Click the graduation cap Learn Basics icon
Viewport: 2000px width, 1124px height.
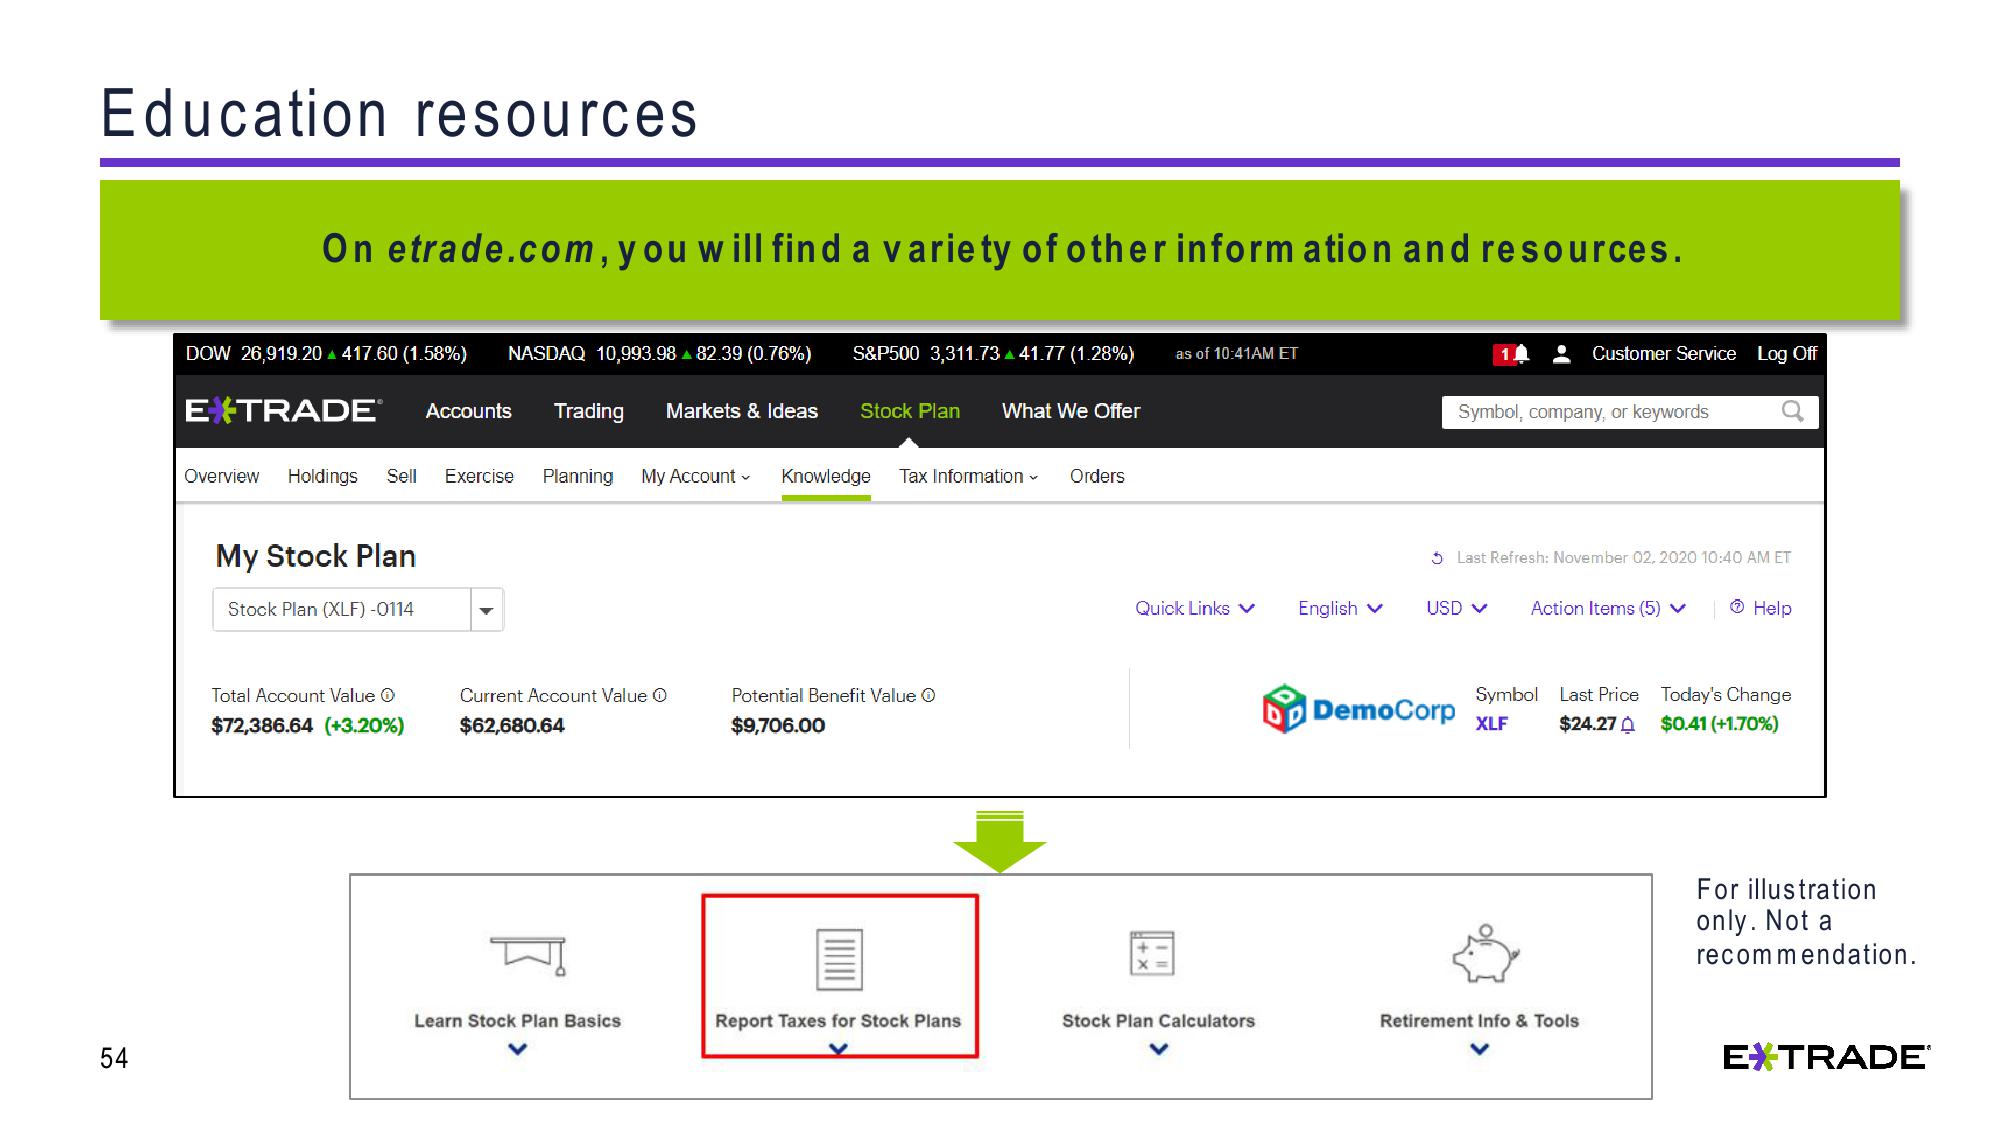coord(530,955)
